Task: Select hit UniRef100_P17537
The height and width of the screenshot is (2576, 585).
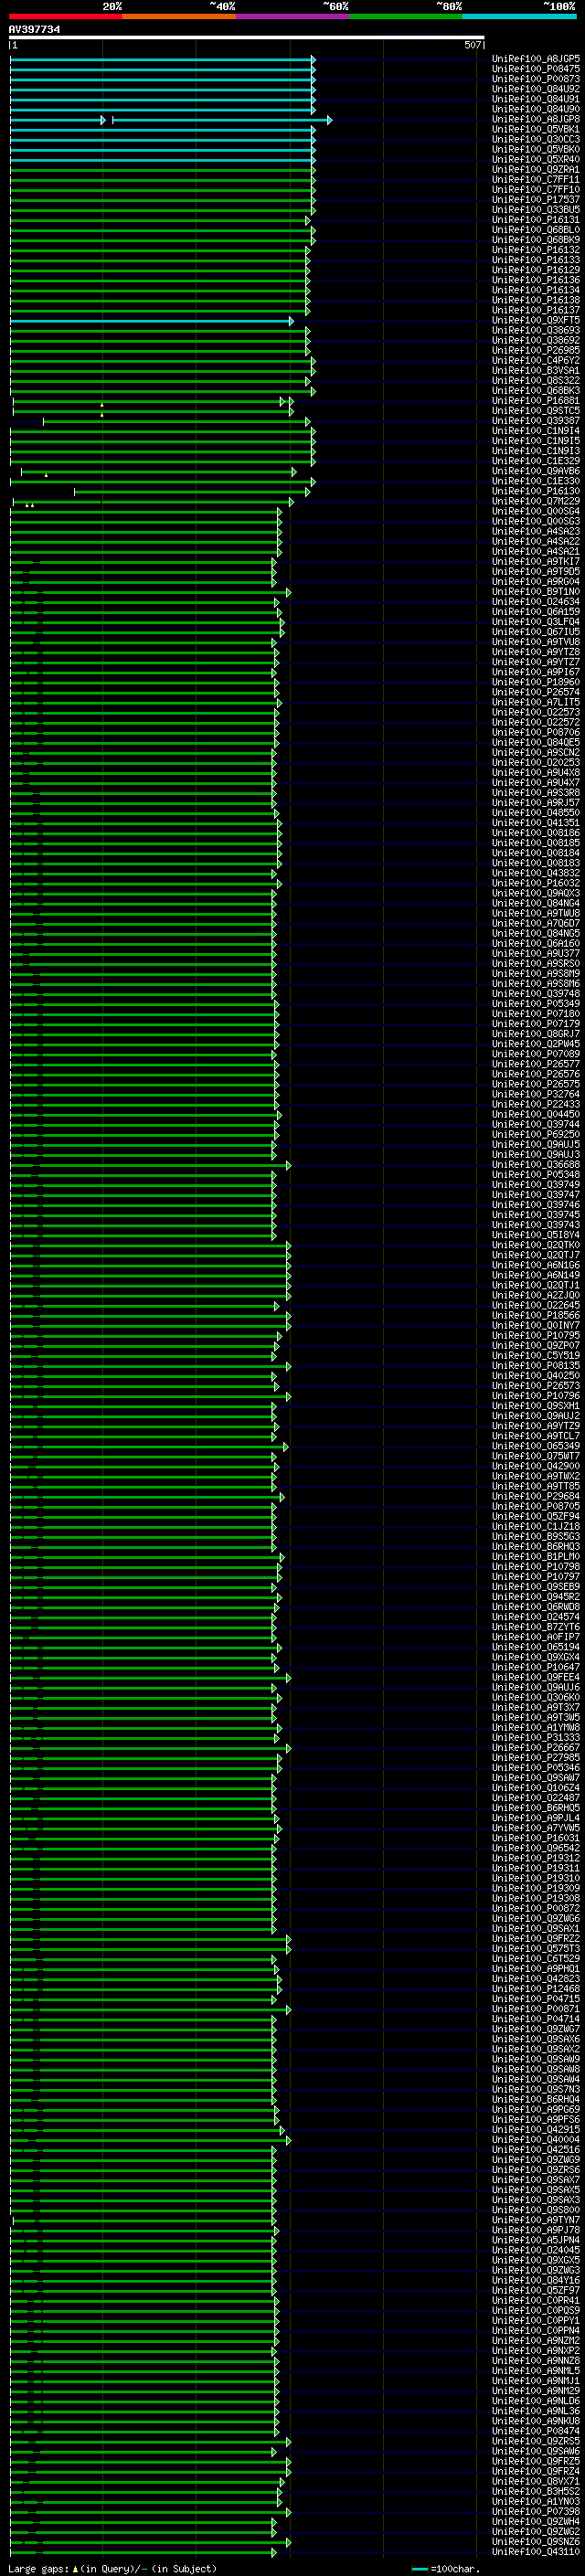Action: (x=535, y=199)
